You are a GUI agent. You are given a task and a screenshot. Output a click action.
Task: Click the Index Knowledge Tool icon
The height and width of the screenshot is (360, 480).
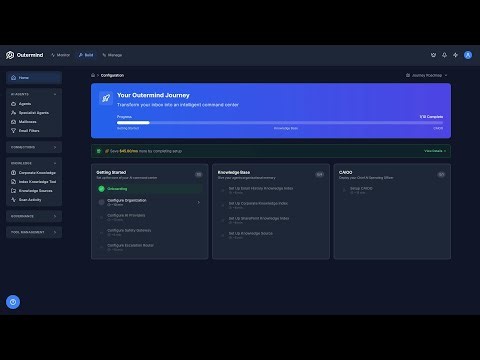13,182
